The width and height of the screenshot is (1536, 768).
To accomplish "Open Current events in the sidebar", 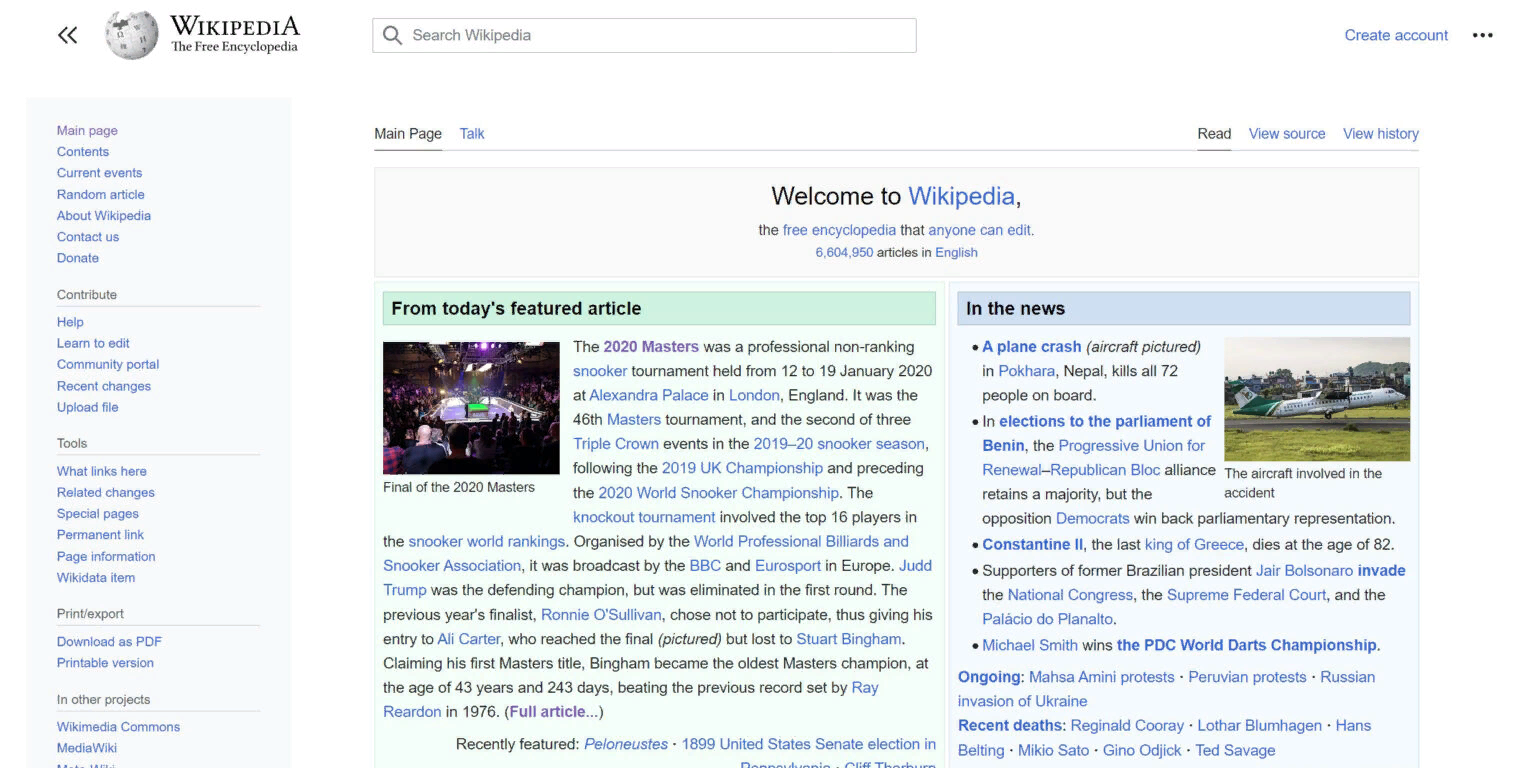I will tap(99, 173).
